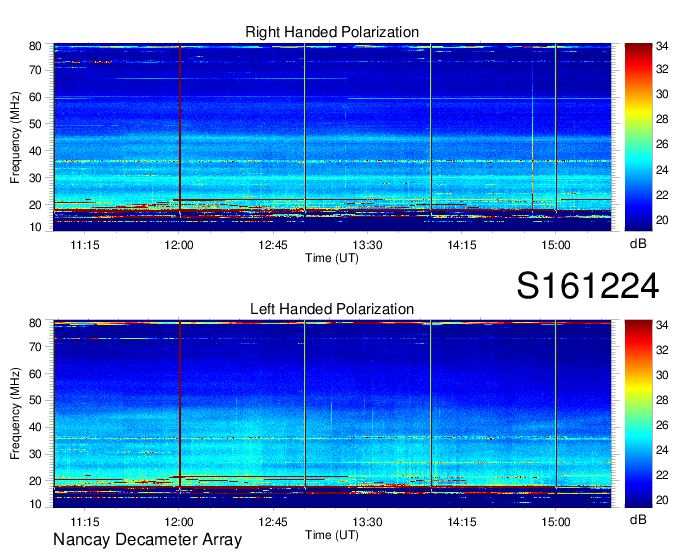
Task: Click the 20 MHz tick label of Right Handed plot
Action: coord(35,205)
